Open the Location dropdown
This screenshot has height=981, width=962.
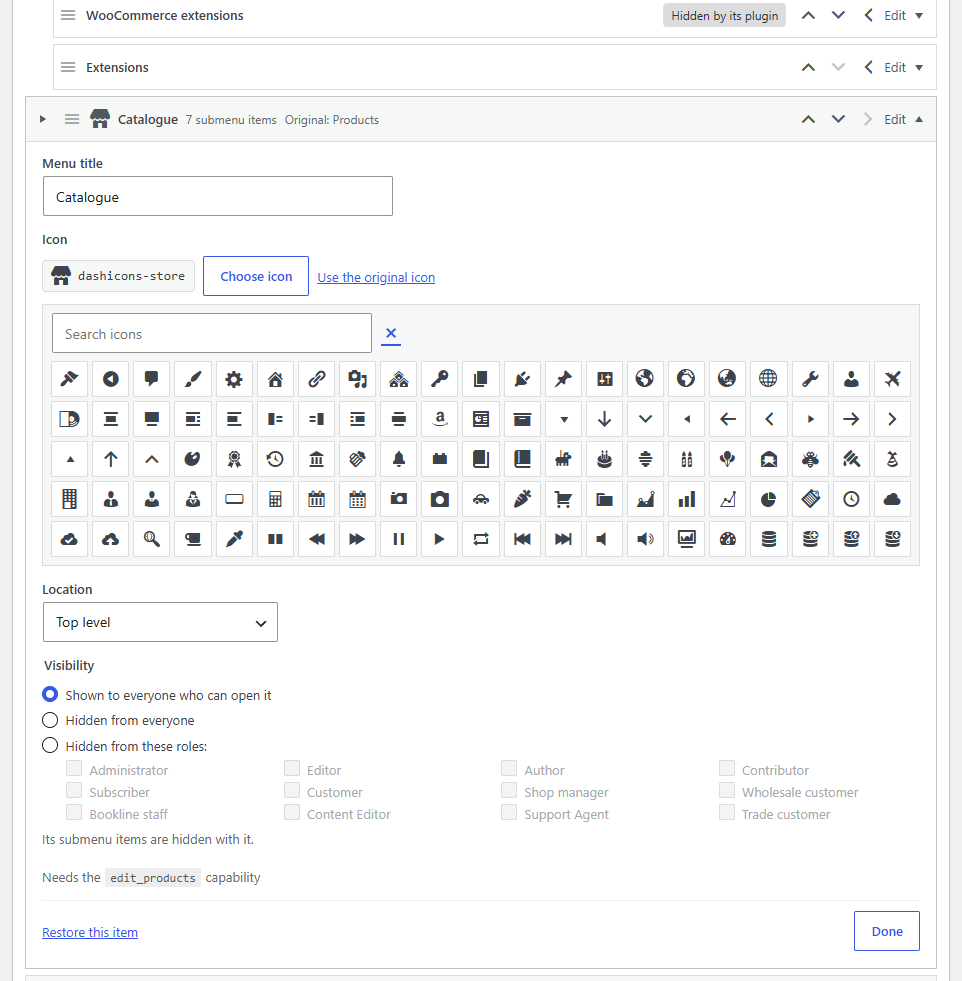point(160,622)
